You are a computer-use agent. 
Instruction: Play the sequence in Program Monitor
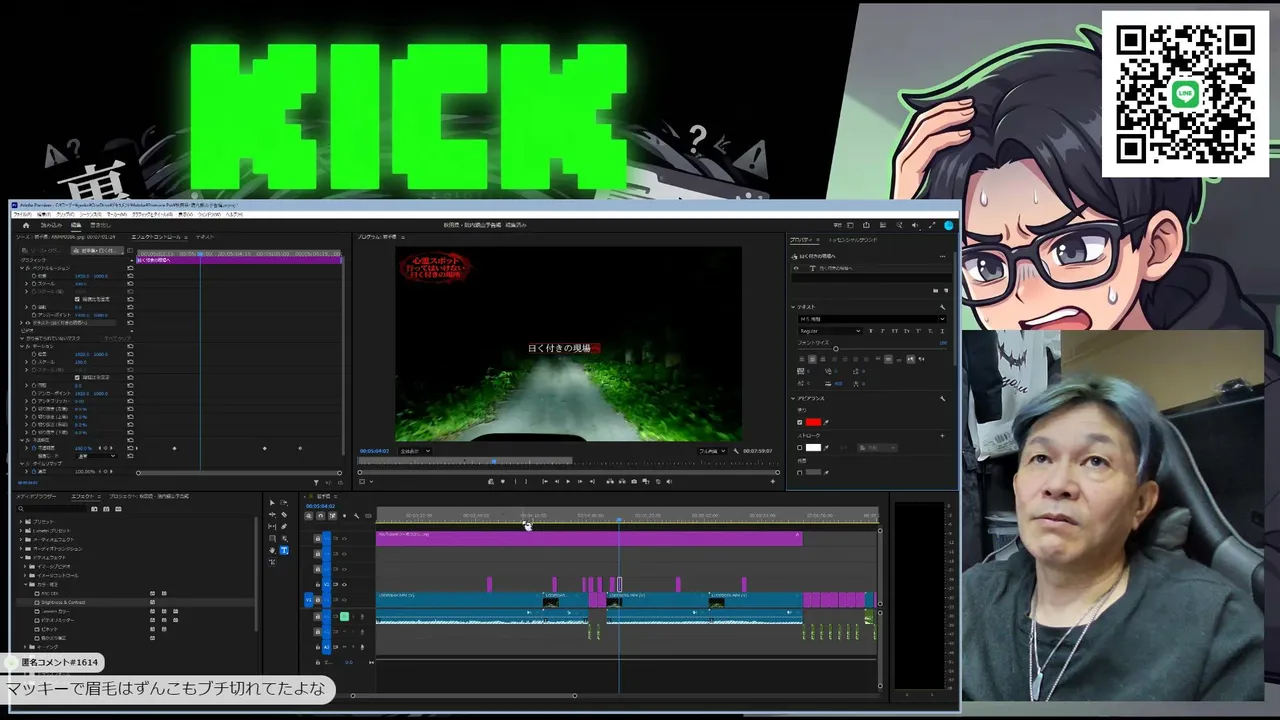point(568,481)
